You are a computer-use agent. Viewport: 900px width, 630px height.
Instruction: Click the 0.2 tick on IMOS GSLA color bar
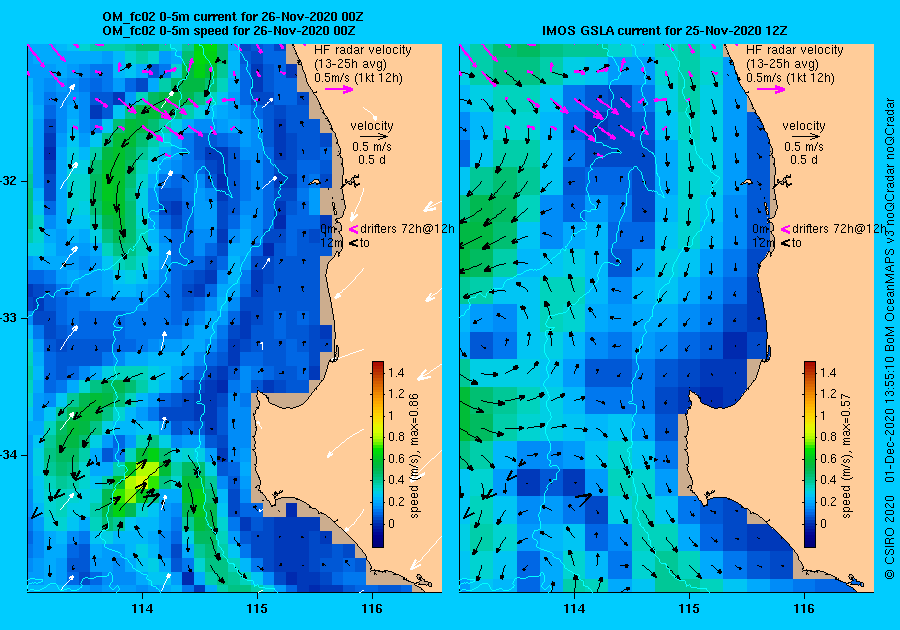coord(828,501)
